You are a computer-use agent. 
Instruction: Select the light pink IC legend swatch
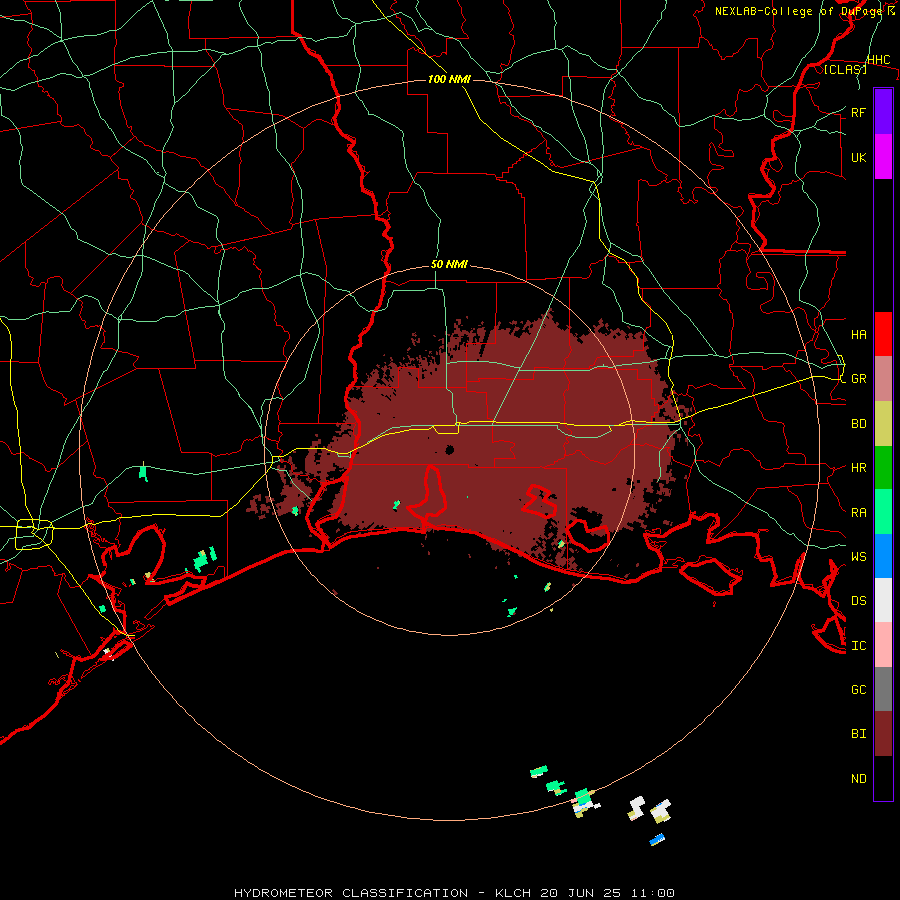(883, 645)
